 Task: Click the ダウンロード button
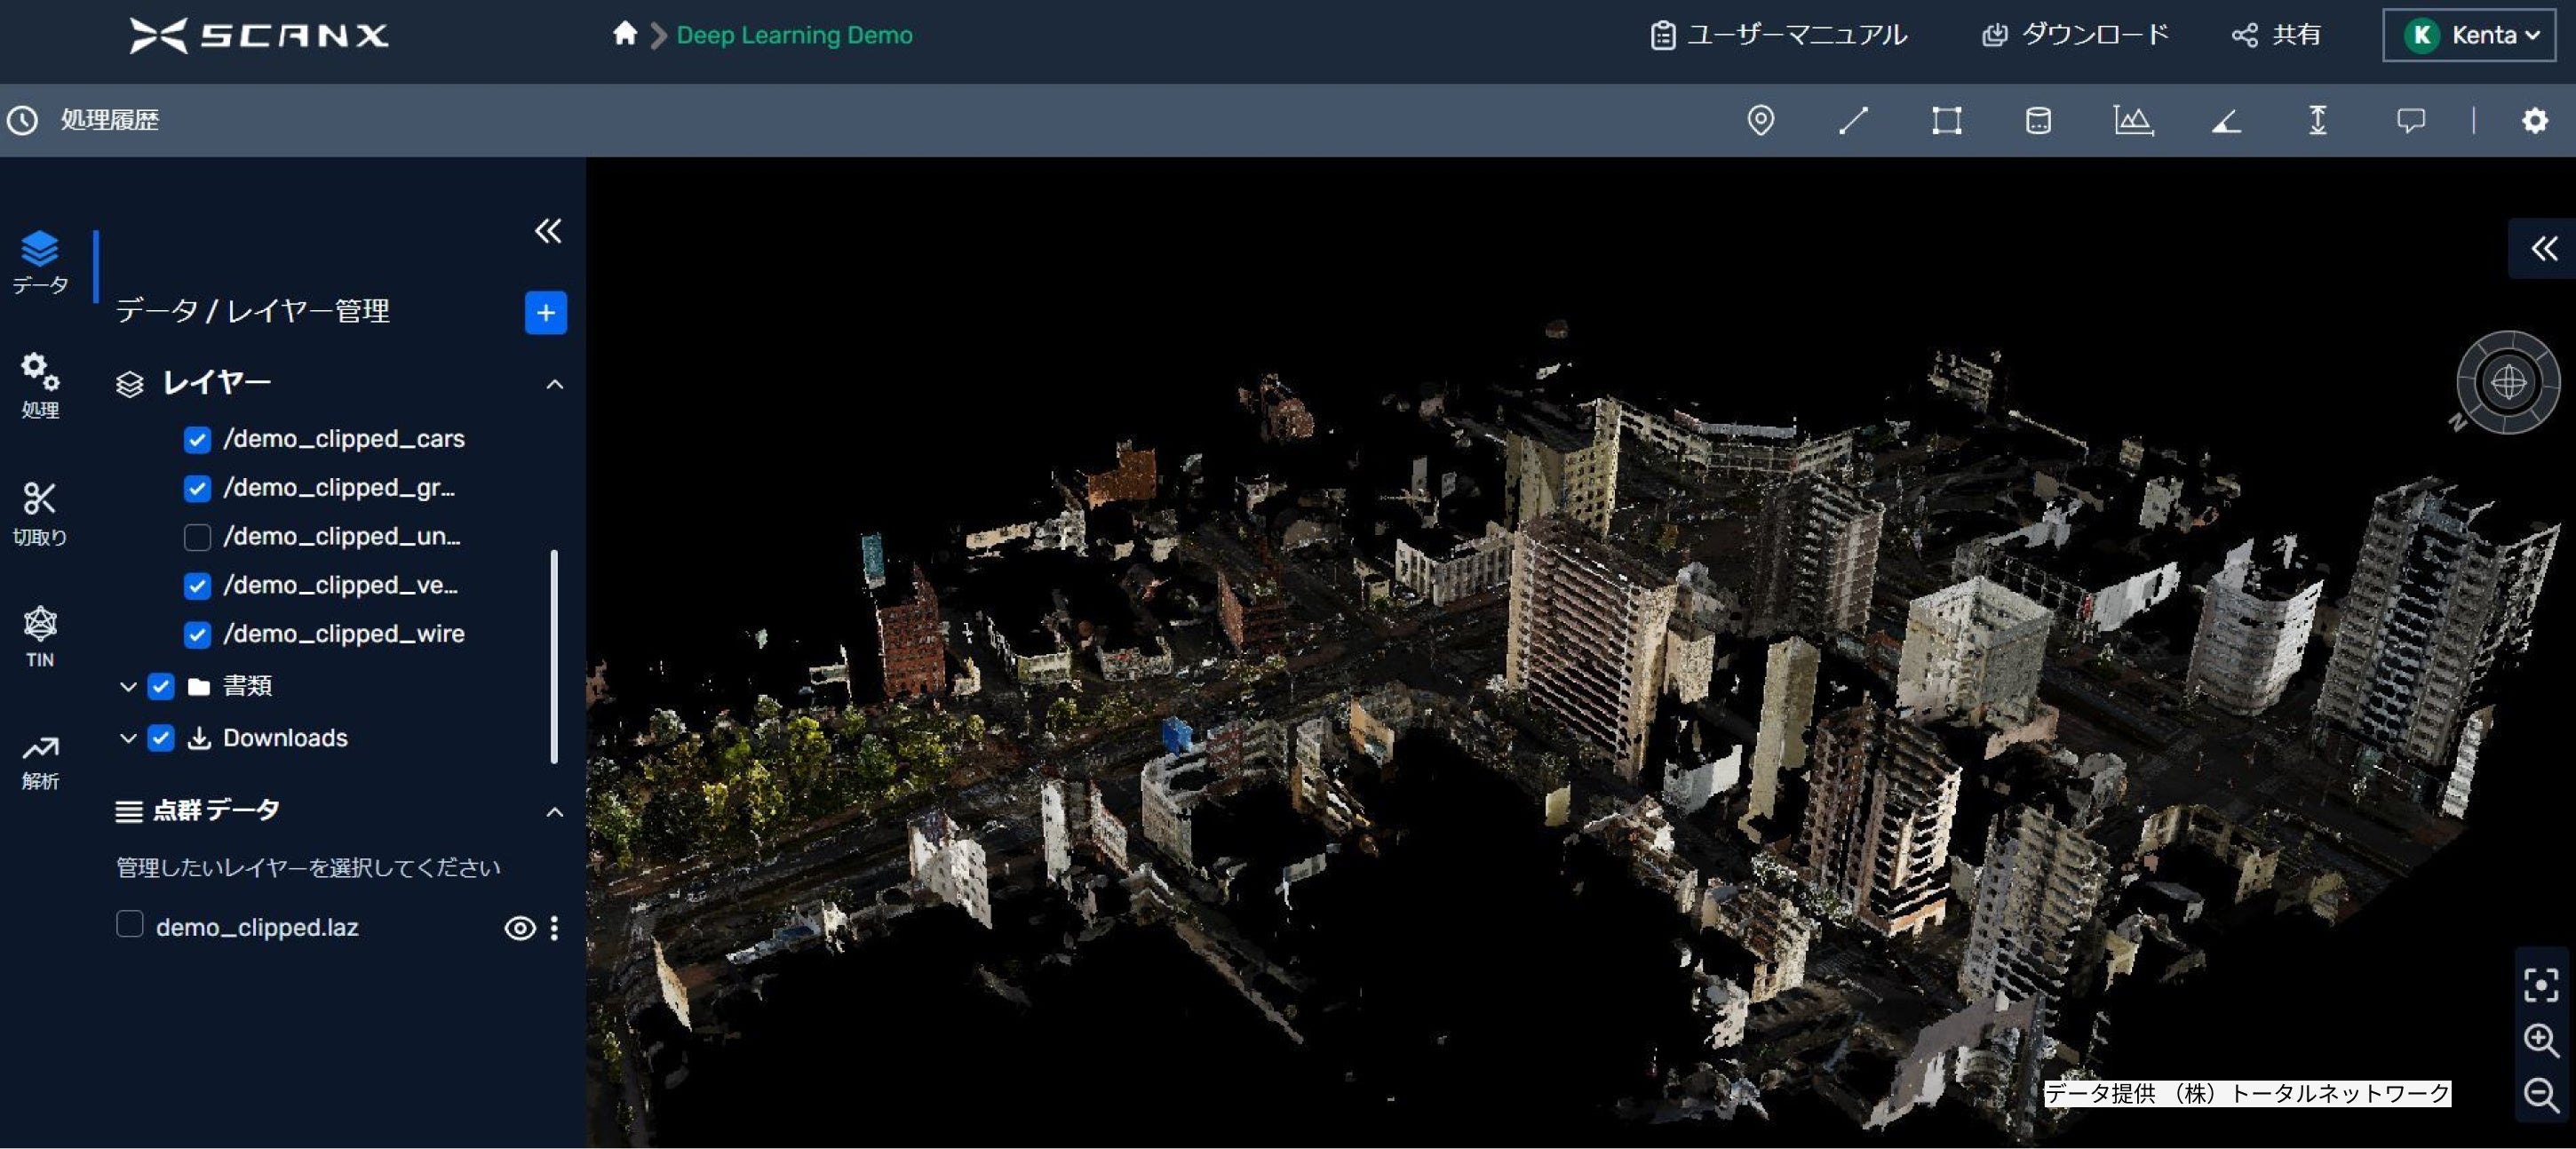tap(2075, 35)
